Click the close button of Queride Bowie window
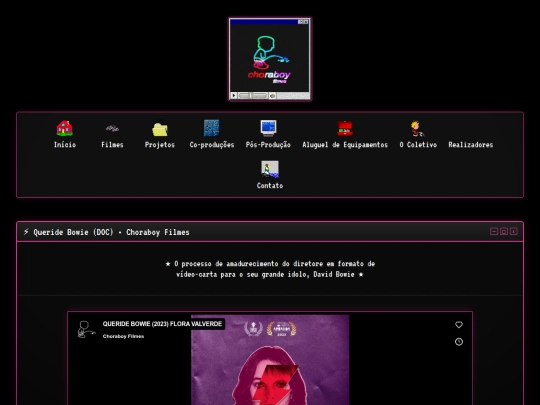The image size is (540, 405). tap(513, 231)
